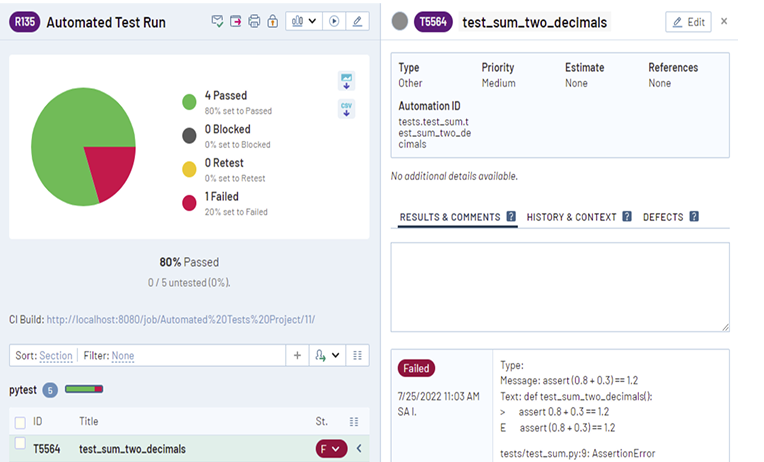Click the pencil edit run icon
This screenshot has width=764, height=462.
tap(357, 21)
